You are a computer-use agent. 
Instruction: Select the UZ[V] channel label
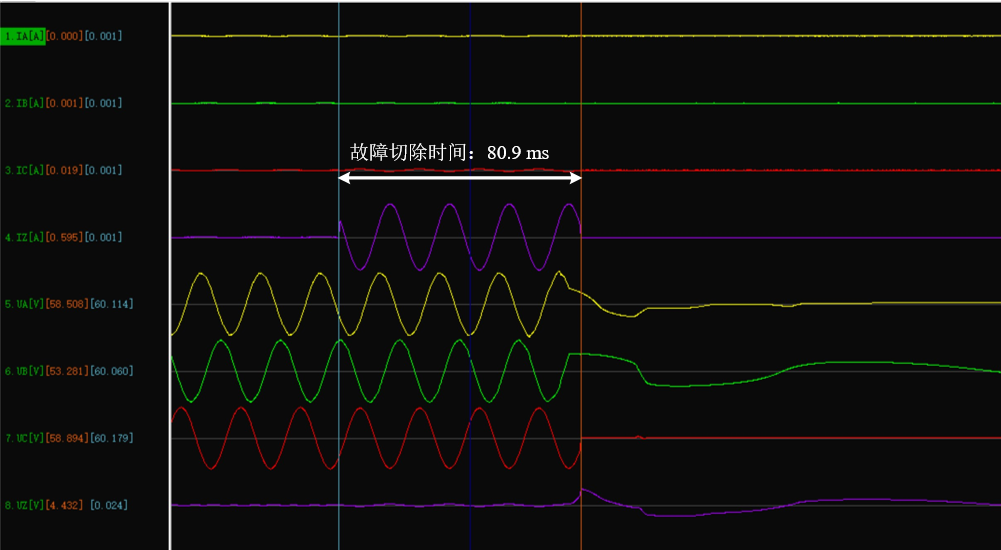point(23,505)
